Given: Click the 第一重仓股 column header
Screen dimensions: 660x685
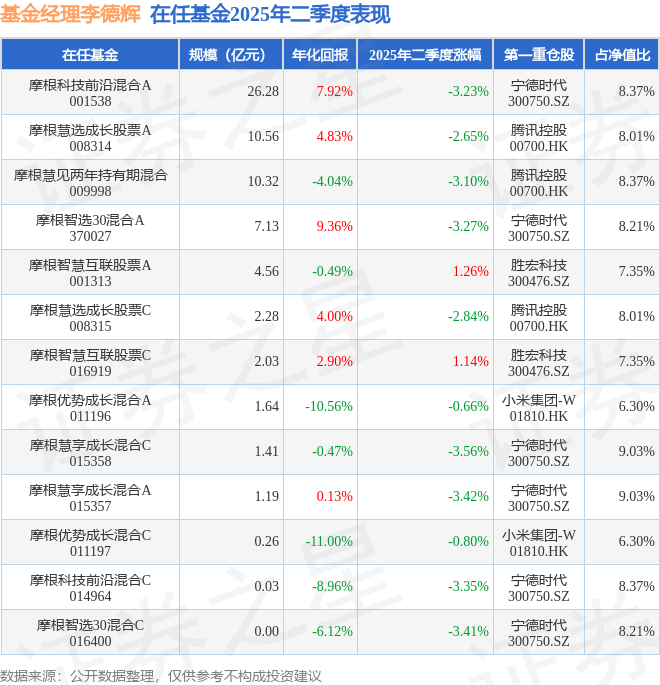Looking at the screenshot, I should (x=539, y=55).
